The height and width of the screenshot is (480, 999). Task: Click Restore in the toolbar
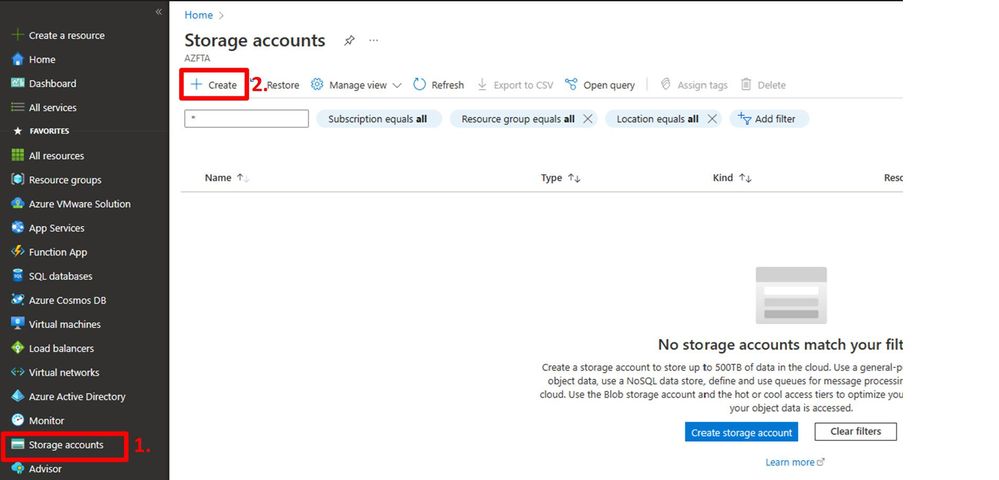tap(283, 85)
